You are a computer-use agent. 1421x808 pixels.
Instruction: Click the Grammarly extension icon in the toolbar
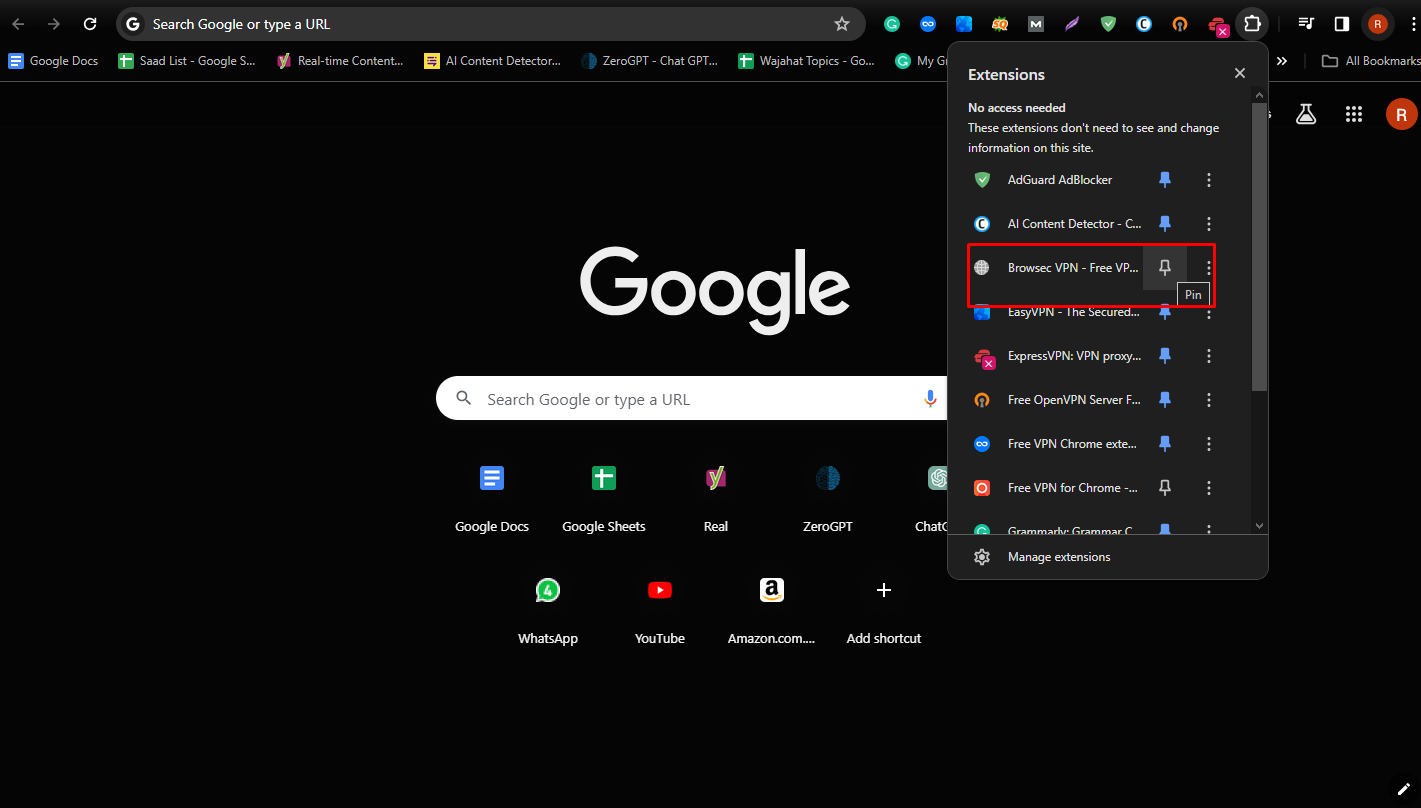[x=892, y=24]
